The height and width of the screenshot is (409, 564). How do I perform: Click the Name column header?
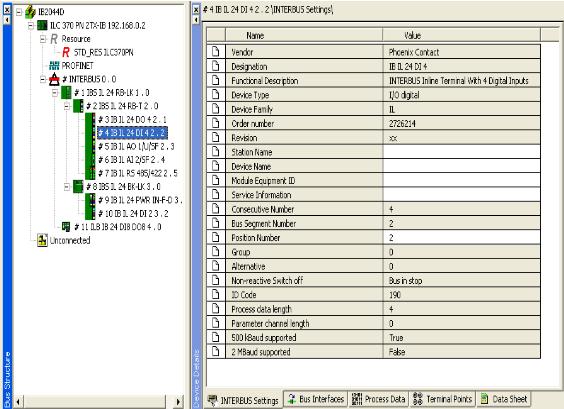pyautogui.click(x=304, y=35)
